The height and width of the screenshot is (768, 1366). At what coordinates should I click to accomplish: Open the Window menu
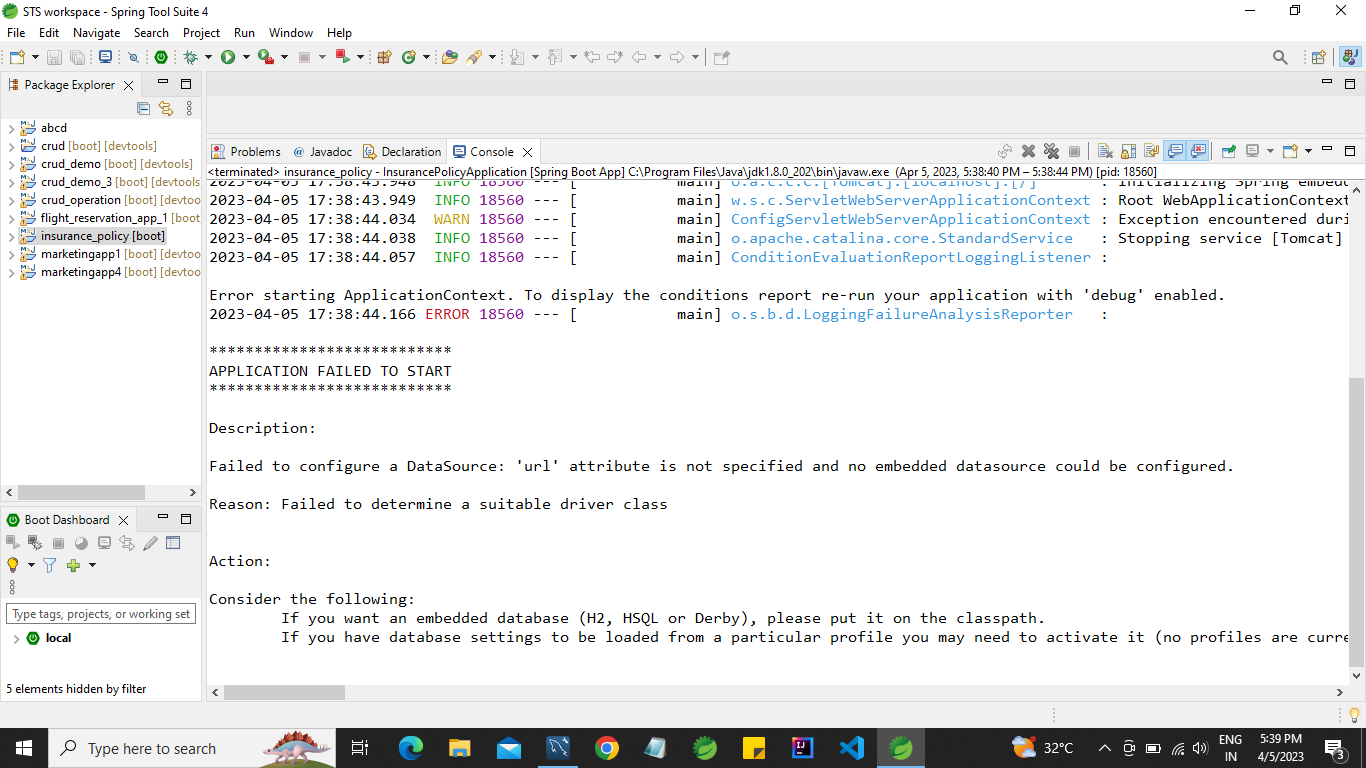[291, 33]
